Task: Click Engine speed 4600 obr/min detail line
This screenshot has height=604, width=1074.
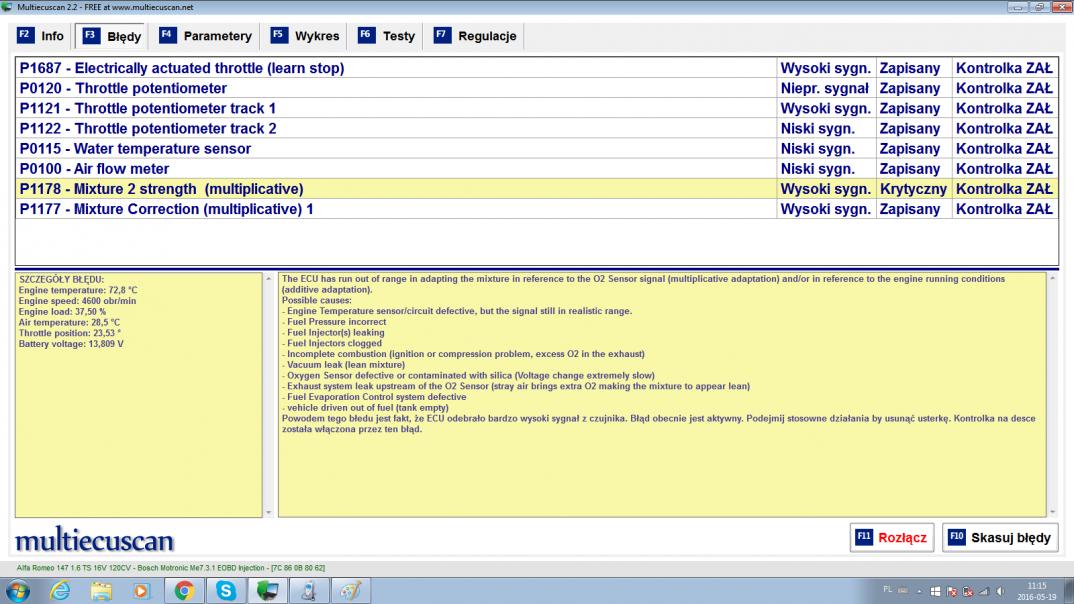Action: click(77, 301)
